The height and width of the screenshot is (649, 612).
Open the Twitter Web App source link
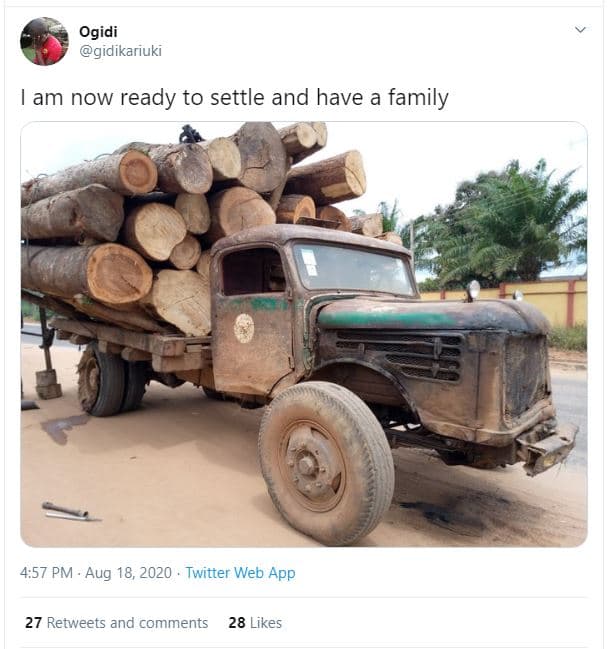tap(241, 573)
